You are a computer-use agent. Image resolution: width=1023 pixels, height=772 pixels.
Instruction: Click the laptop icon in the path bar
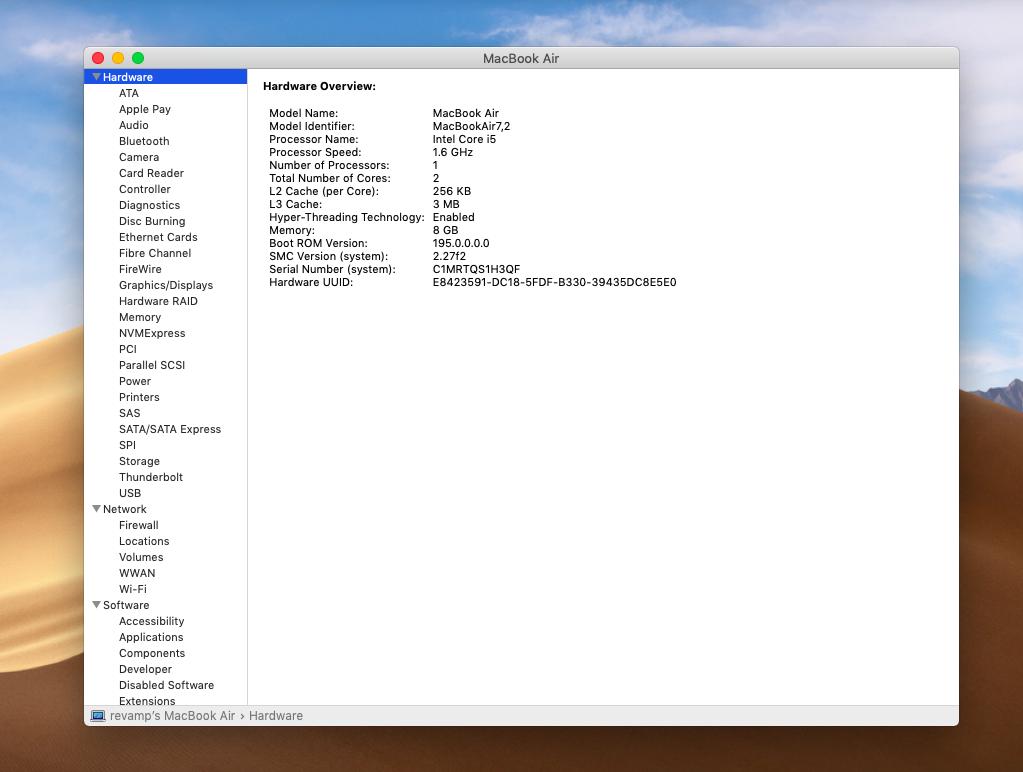pos(98,716)
